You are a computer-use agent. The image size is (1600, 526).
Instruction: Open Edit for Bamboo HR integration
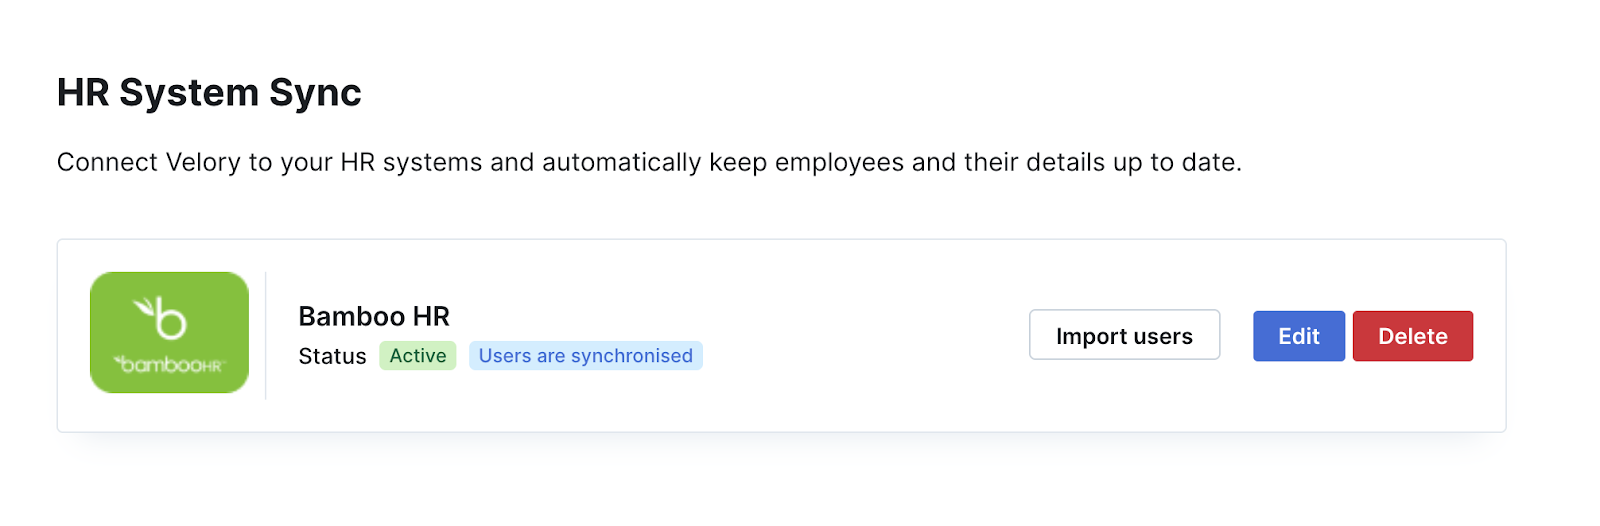point(1298,336)
